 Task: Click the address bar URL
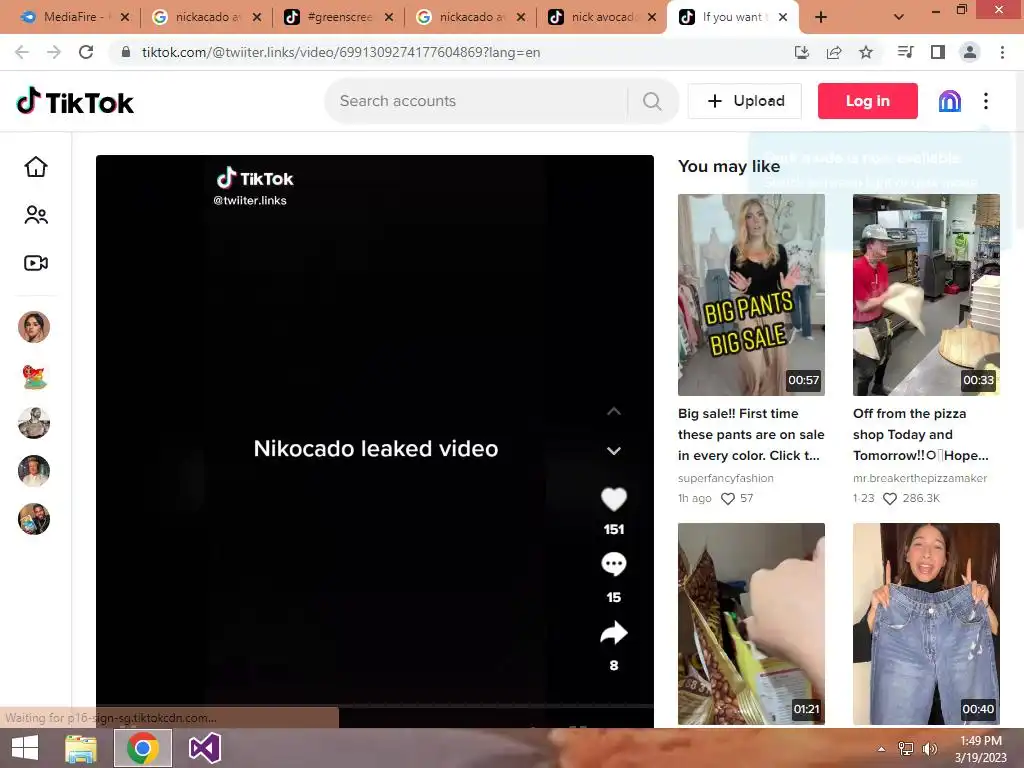(340, 52)
